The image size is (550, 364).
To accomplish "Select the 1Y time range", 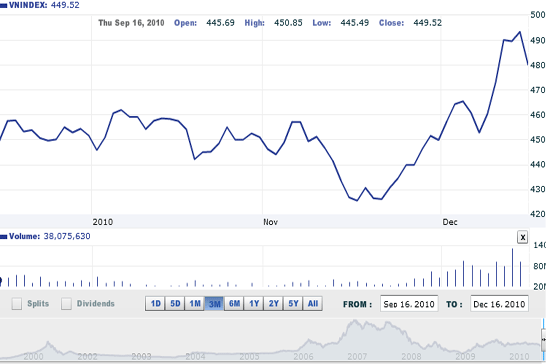I will click(254, 304).
